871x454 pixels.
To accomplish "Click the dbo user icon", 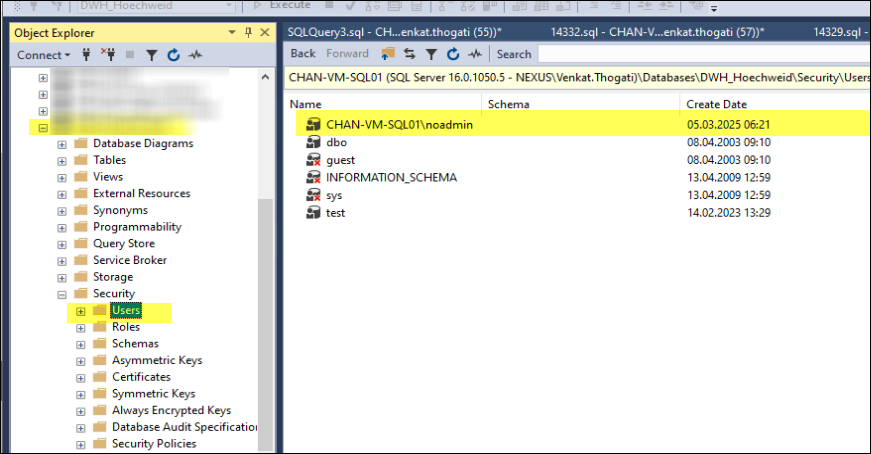I will tap(313, 142).
